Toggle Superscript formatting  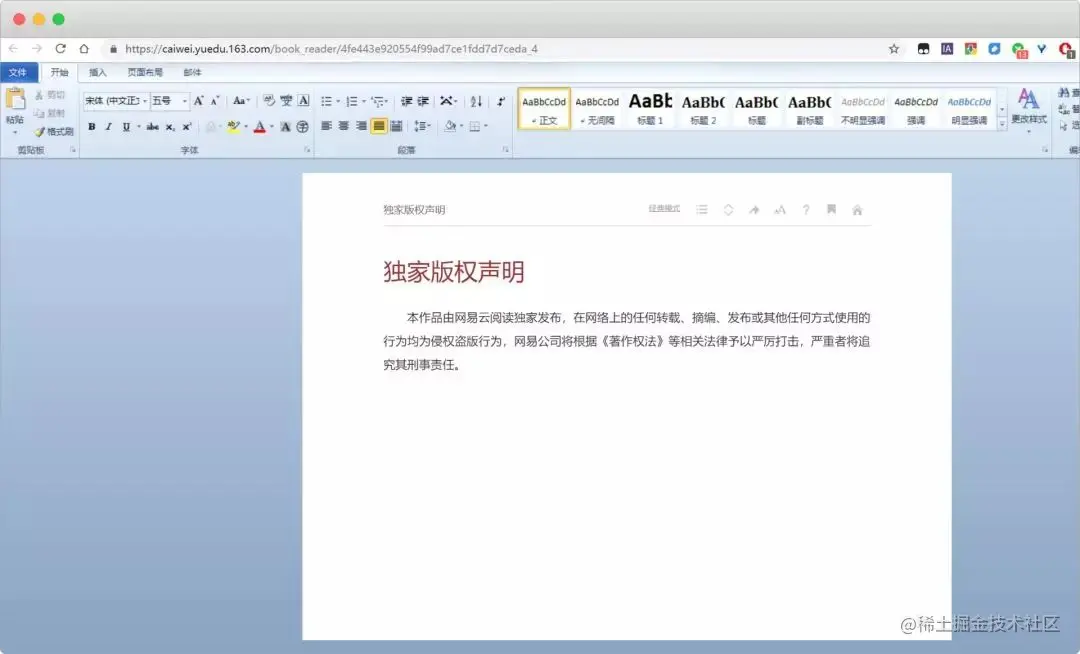(x=187, y=127)
